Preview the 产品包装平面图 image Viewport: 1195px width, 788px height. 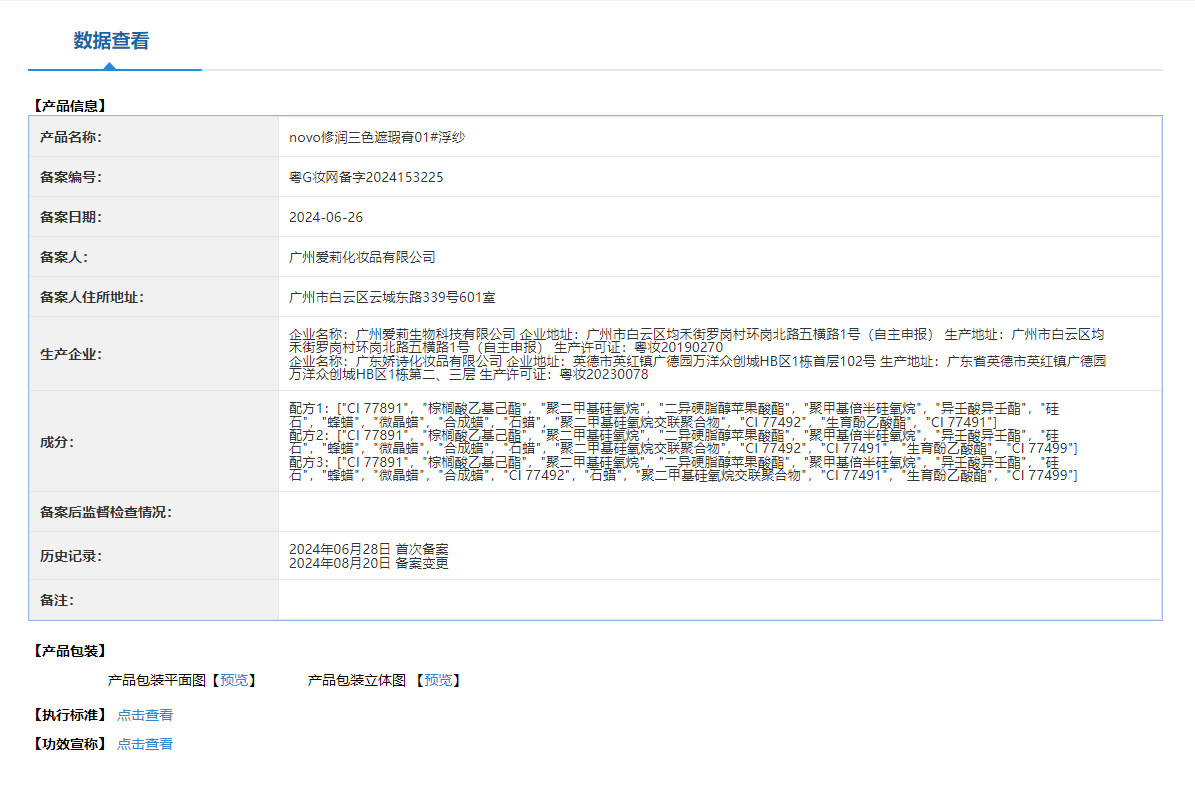pyautogui.click(x=234, y=680)
